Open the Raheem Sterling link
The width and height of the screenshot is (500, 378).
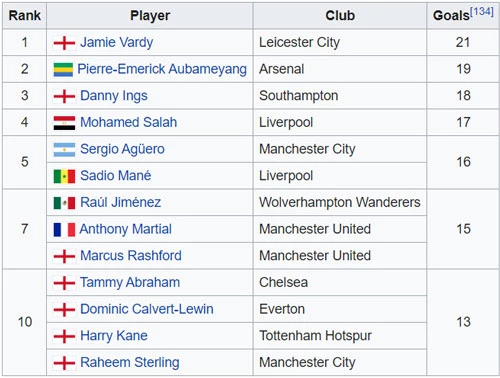click(x=130, y=363)
